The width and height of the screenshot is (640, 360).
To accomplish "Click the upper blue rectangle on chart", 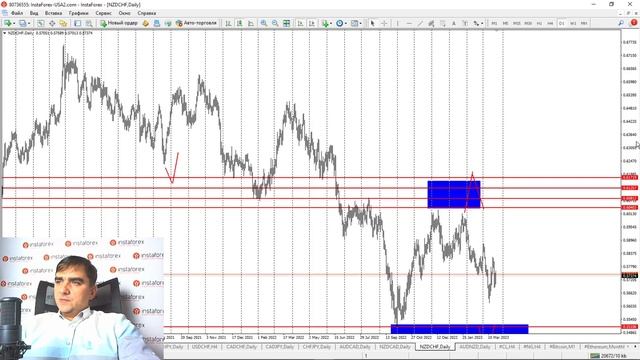I will [x=454, y=194].
